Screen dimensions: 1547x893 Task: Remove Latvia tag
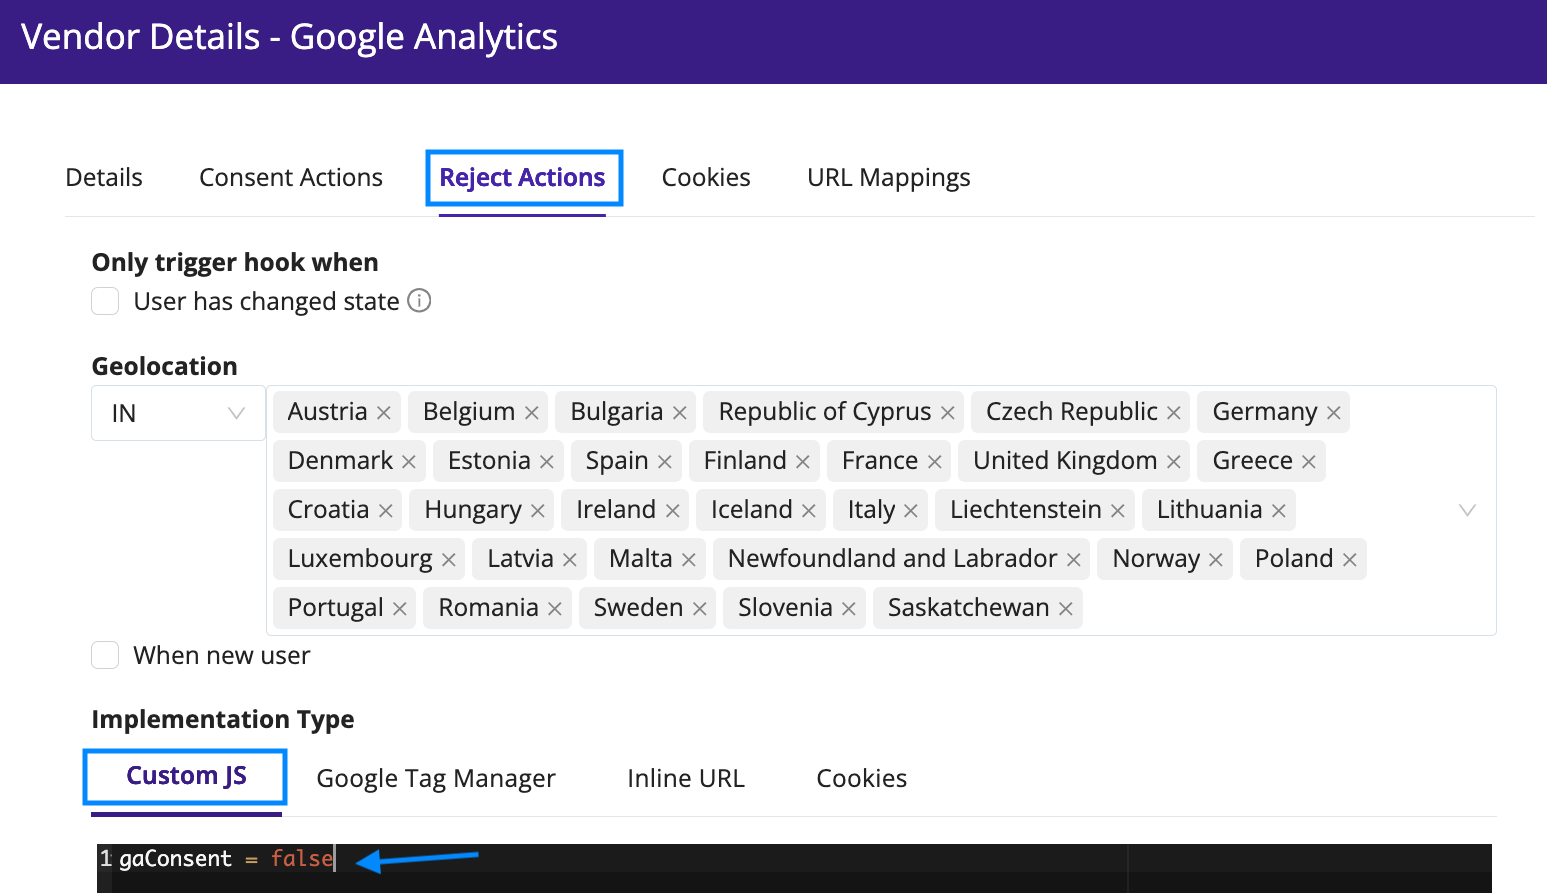click(x=570, y=559)
